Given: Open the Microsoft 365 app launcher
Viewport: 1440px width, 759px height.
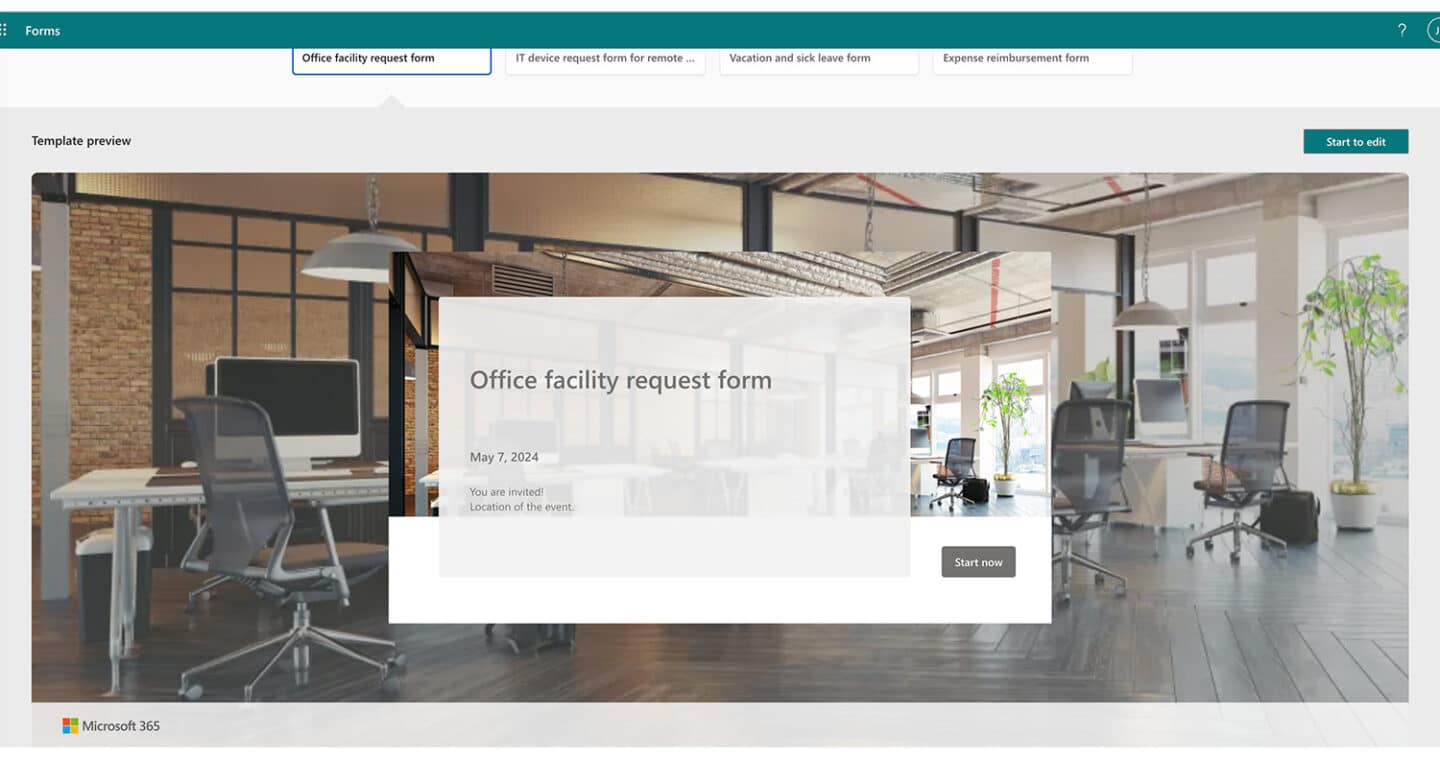Looking at the screenshot, I should tap(8, 30).
